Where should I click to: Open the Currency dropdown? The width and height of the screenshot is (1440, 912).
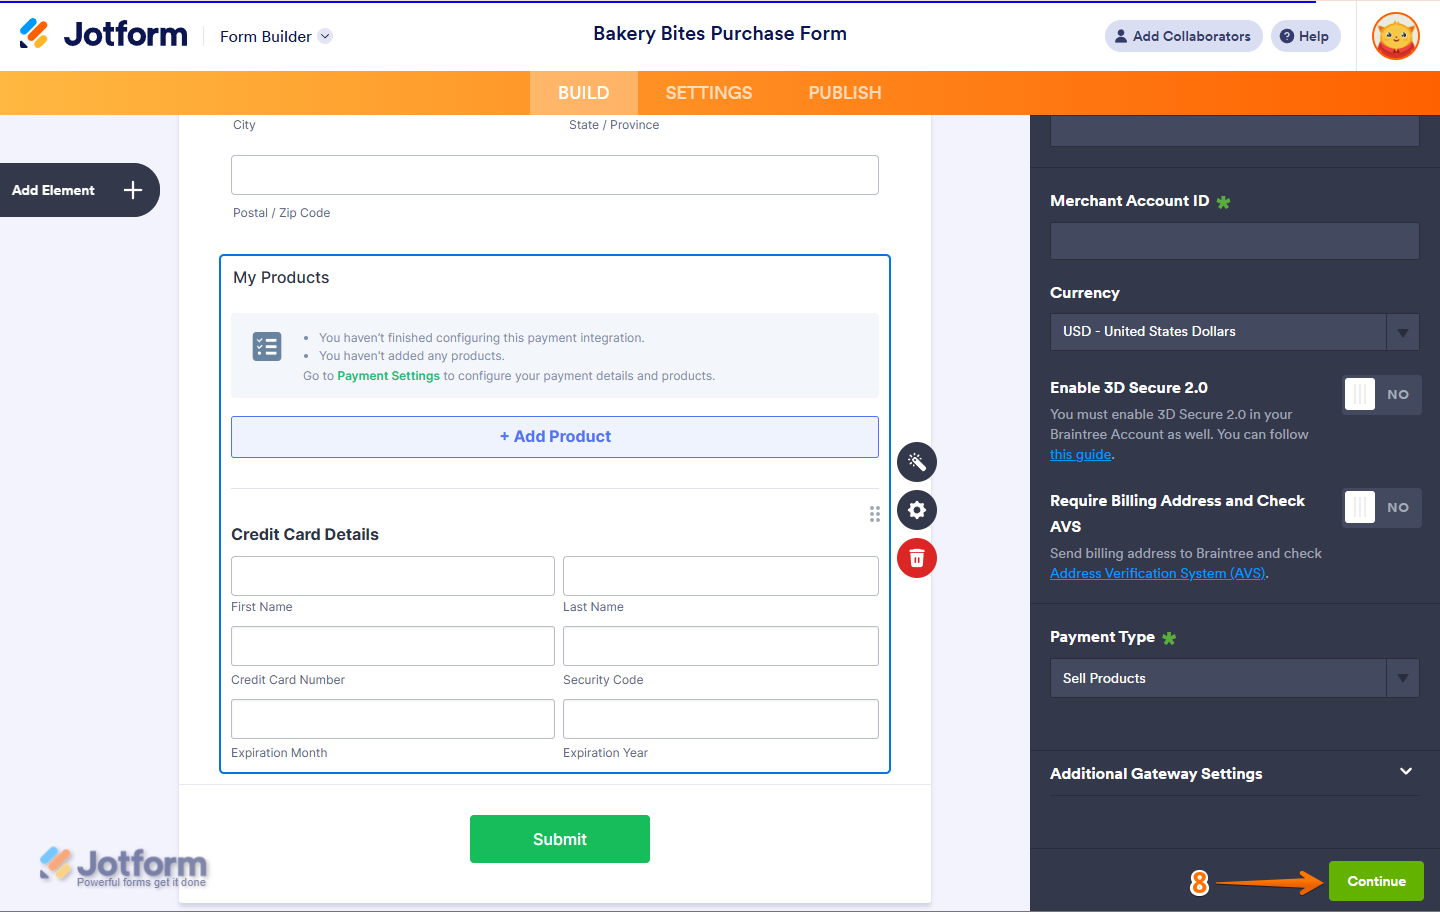1234,332
